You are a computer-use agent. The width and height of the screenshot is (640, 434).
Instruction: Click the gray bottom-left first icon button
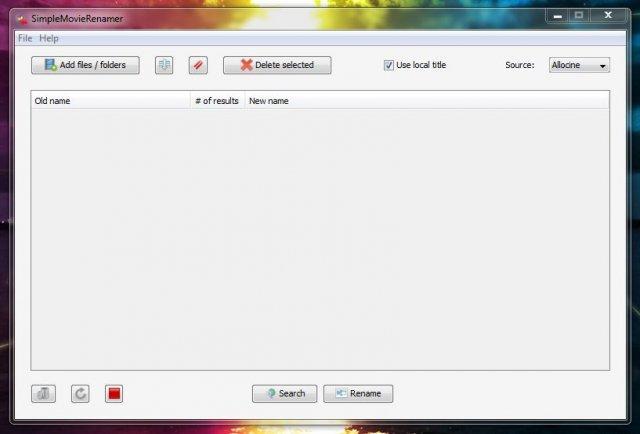click(x=44, y=394)
